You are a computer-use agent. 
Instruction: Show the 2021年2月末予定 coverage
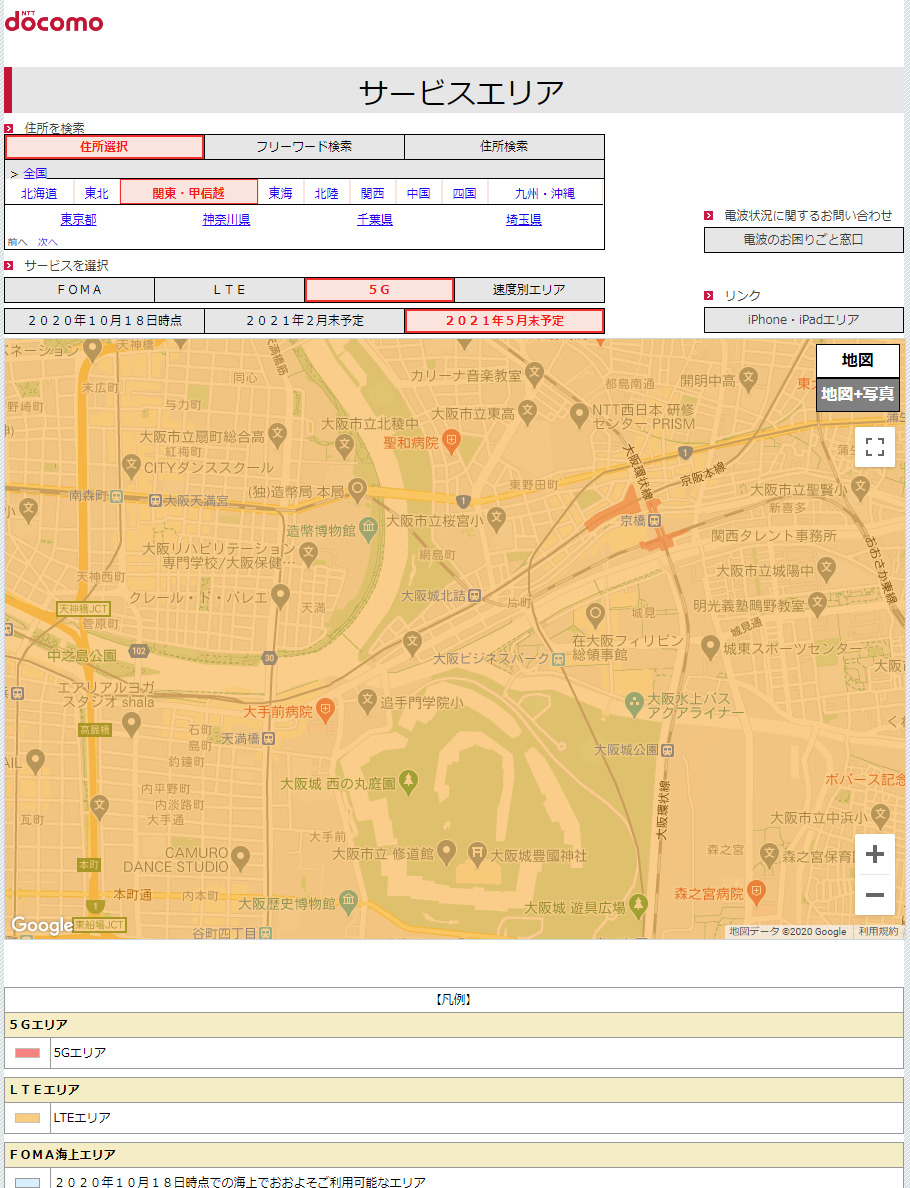click(x=305, y=321)
